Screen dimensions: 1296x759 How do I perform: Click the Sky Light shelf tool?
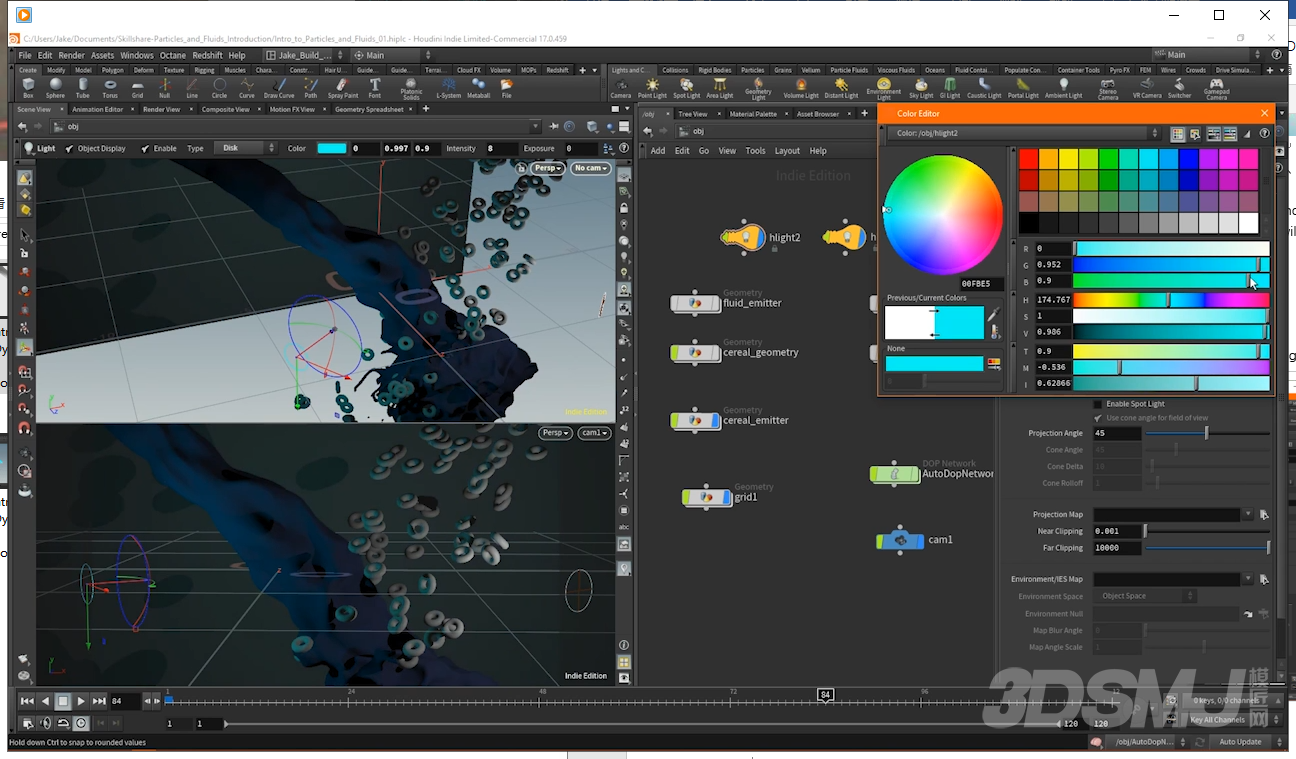pyautogui.click(x=920, y=88)
